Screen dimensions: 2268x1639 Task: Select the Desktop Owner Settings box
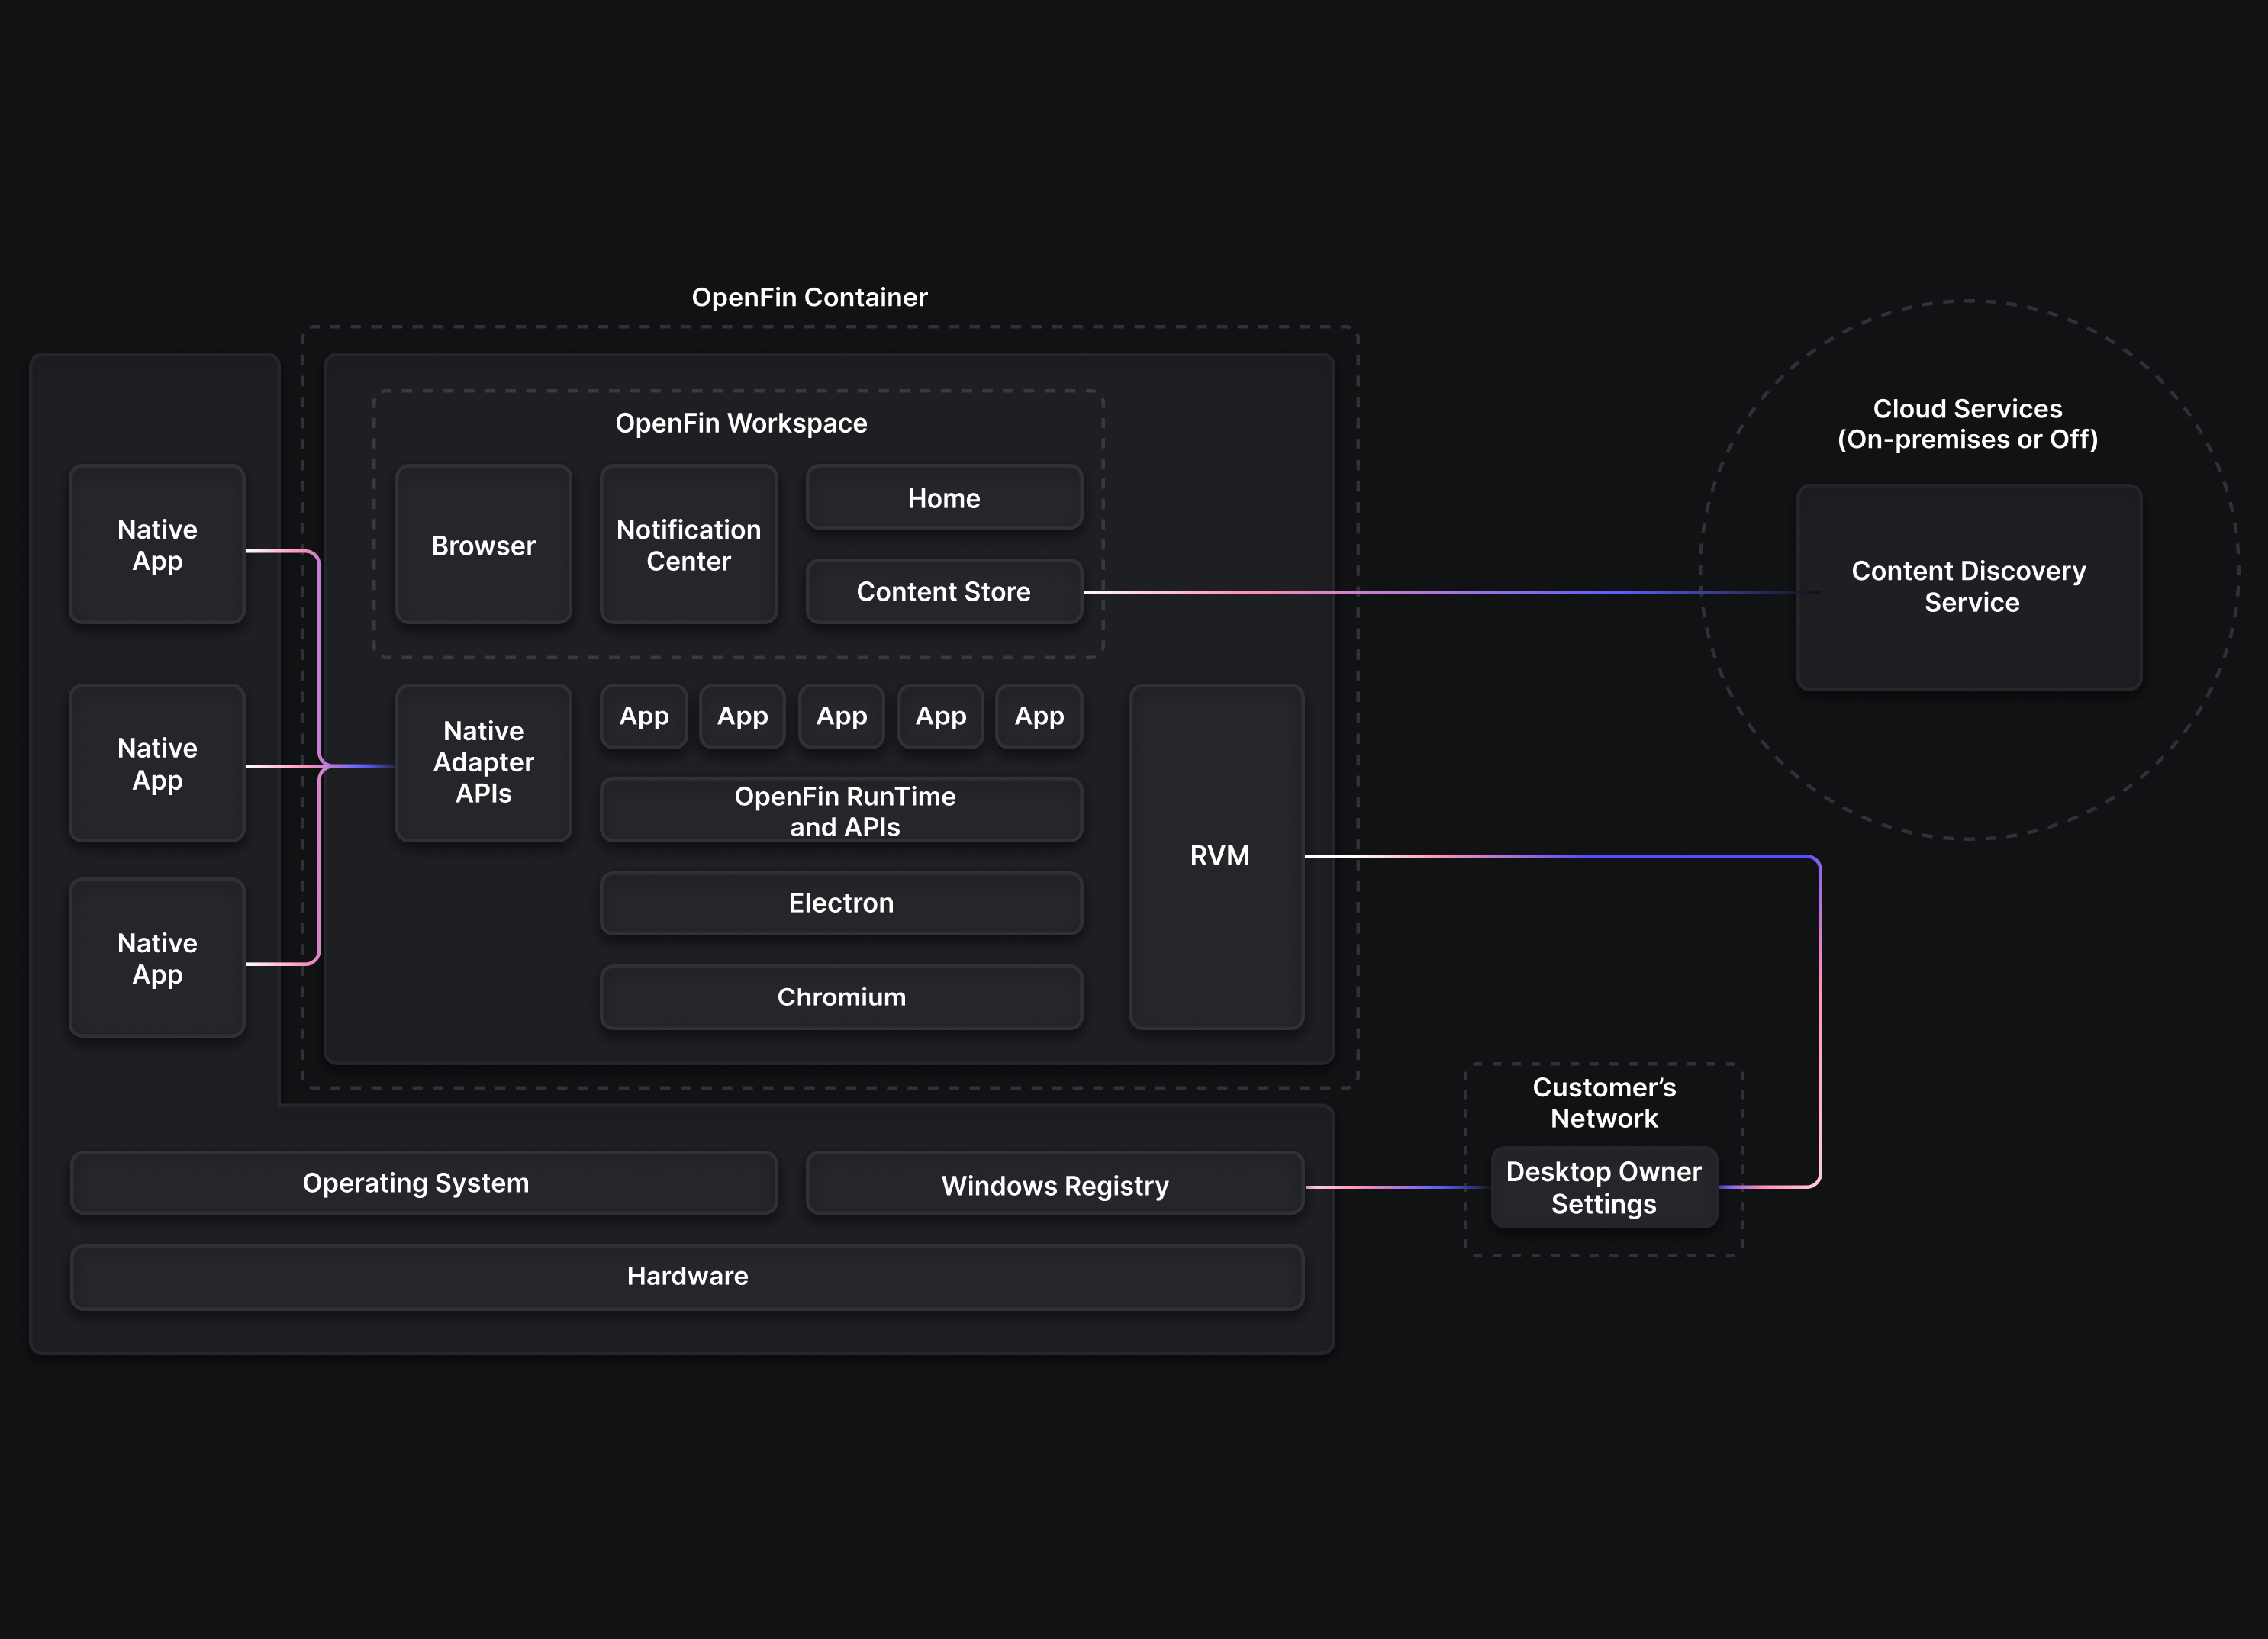[1604, 1188]
